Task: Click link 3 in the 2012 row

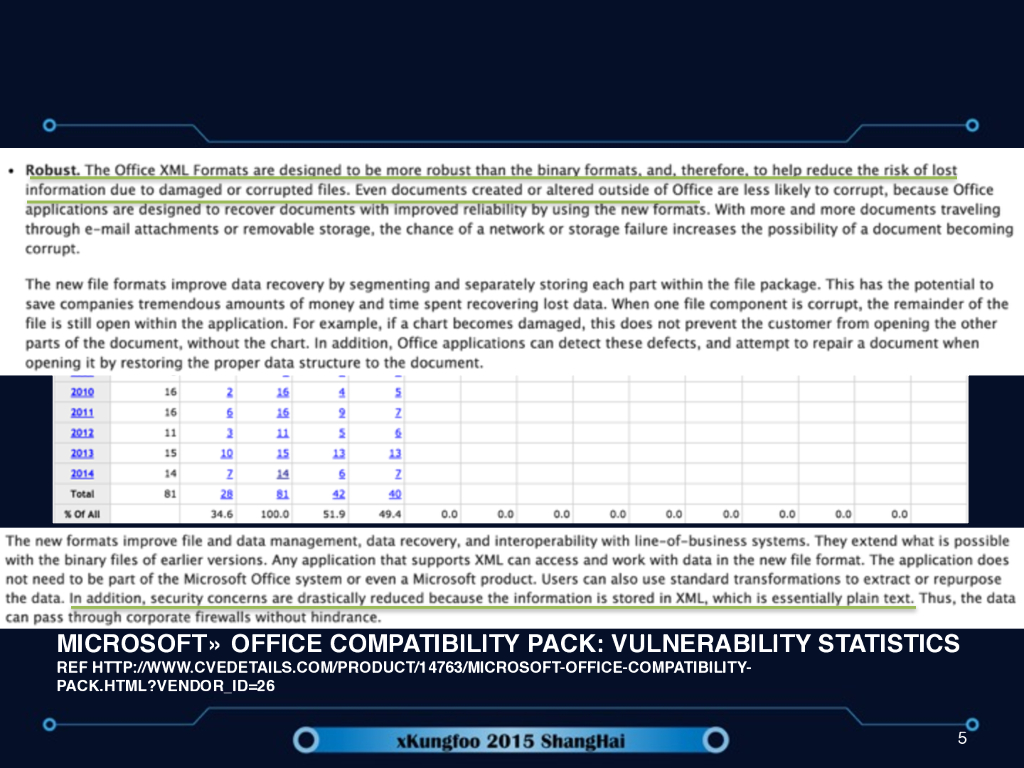Action: (x=230, y=432)
